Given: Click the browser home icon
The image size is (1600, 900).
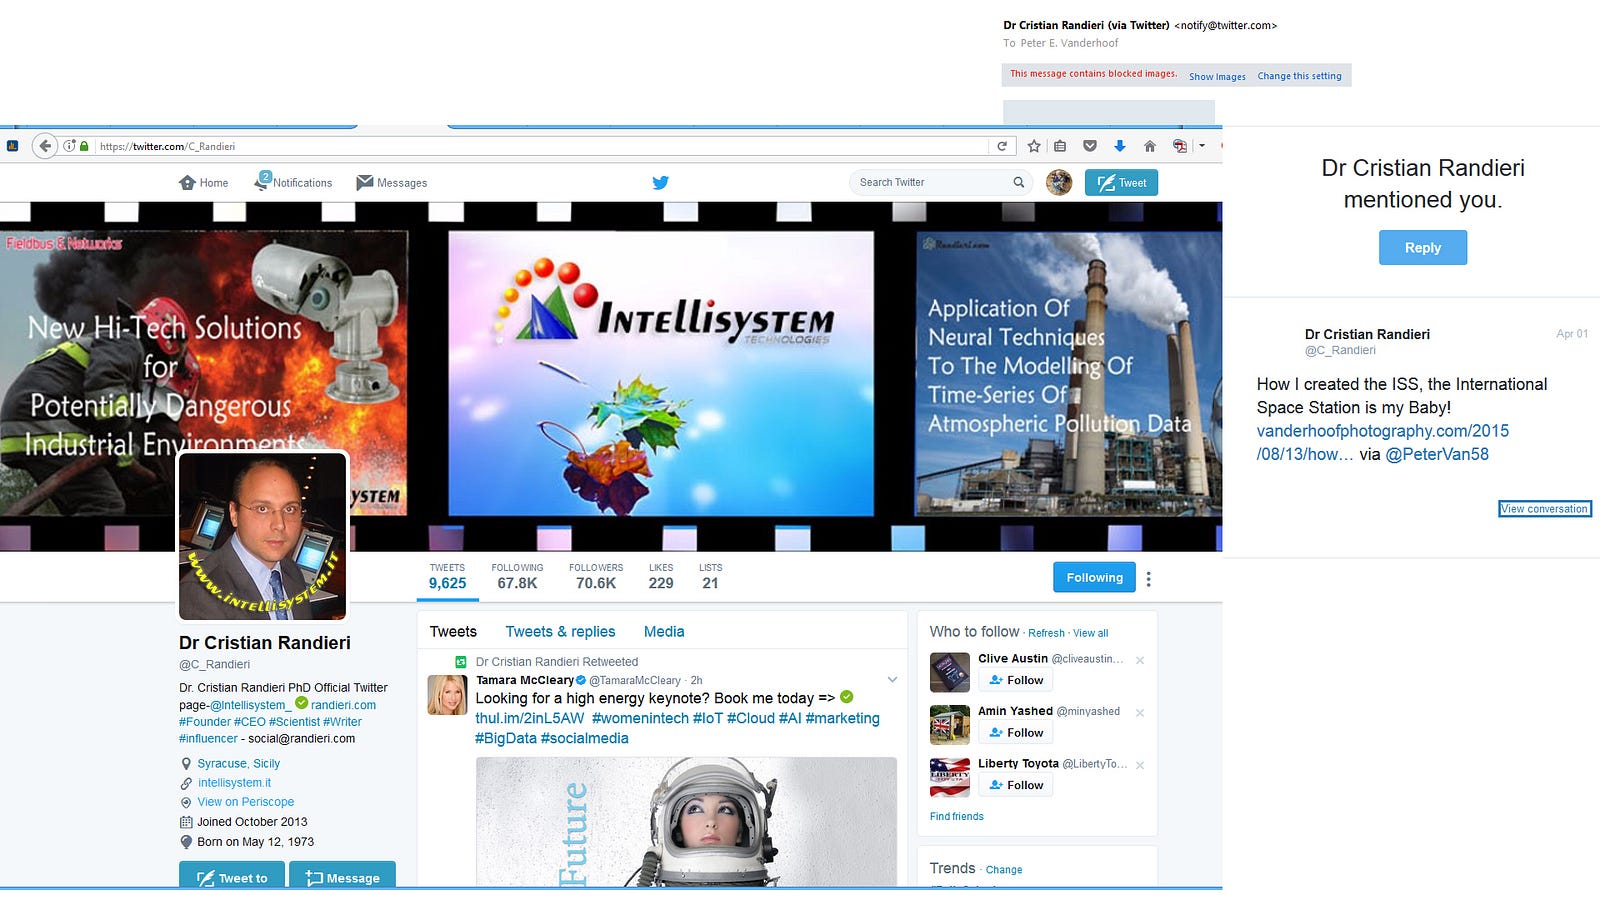Looking at the screenshot, I should click(x=1150, y=146).
